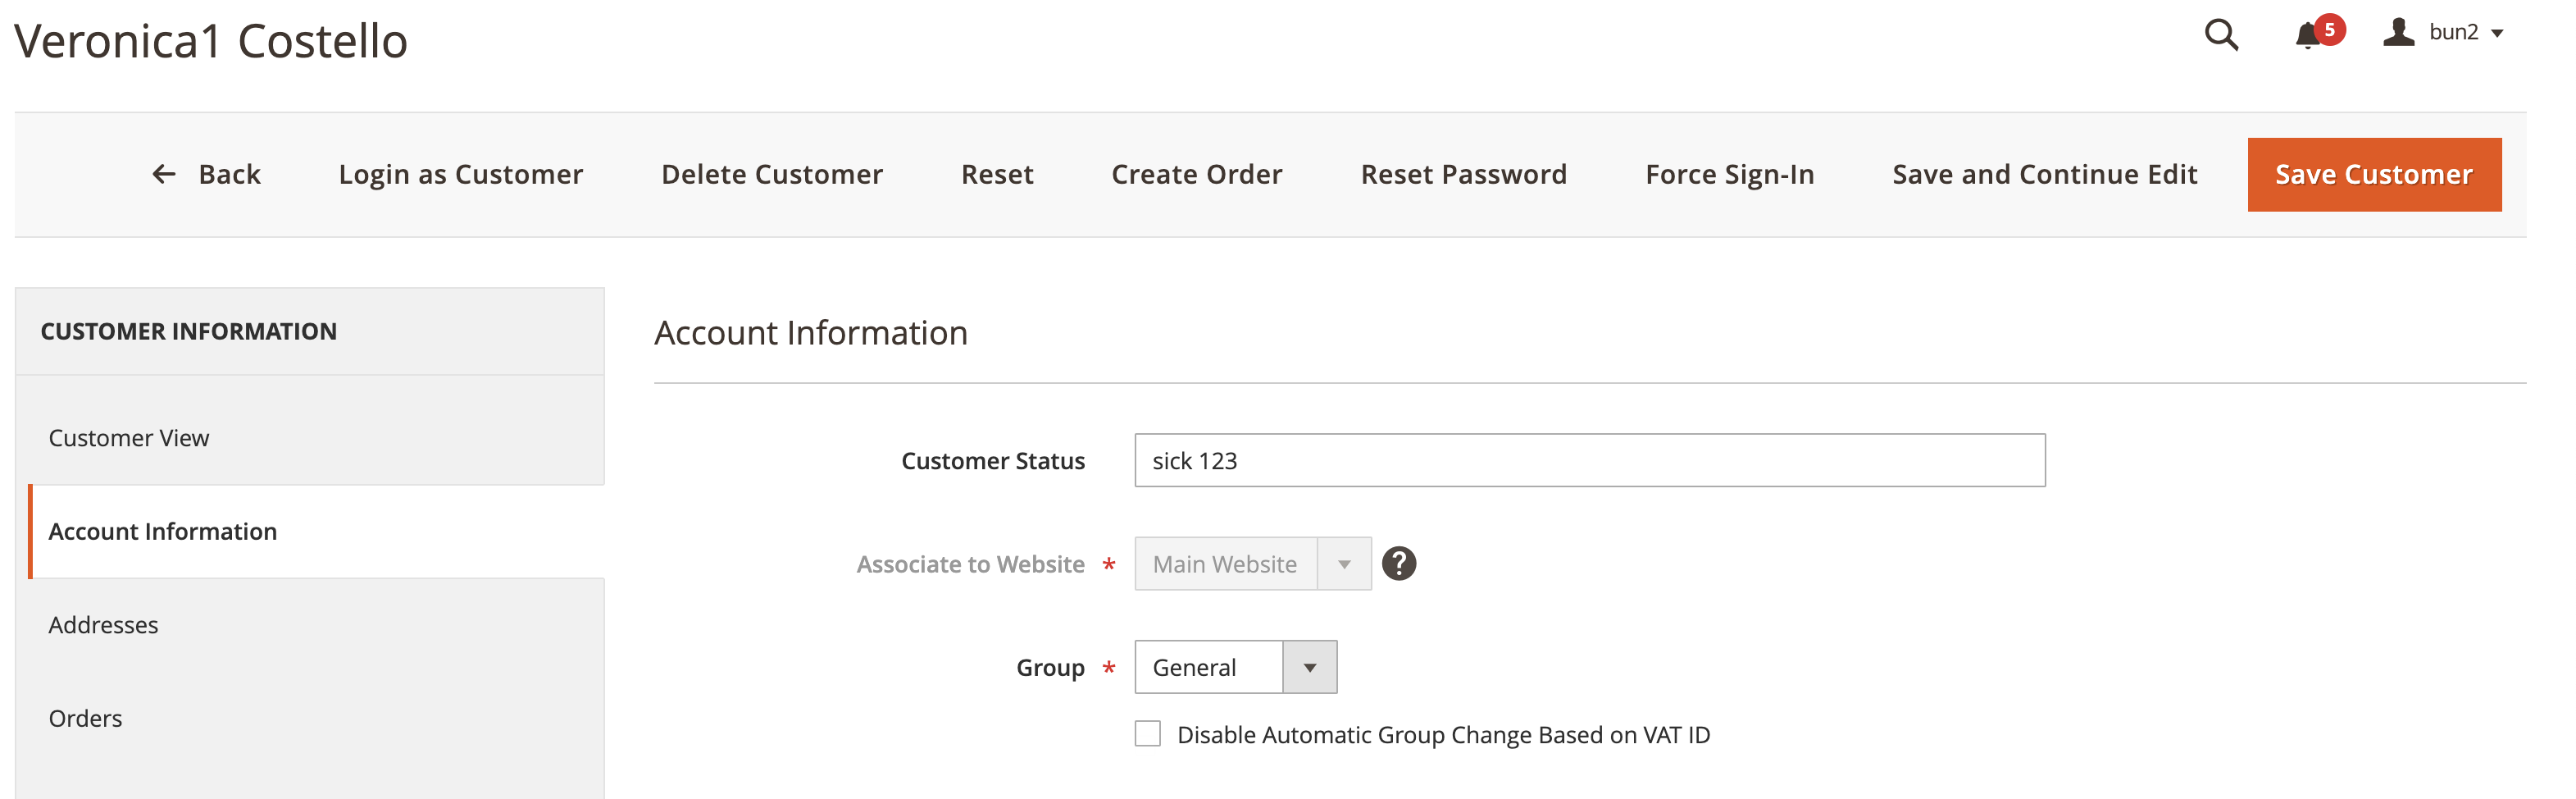
Task: Select Customer View in the sidebar
Action: point(129,437)
